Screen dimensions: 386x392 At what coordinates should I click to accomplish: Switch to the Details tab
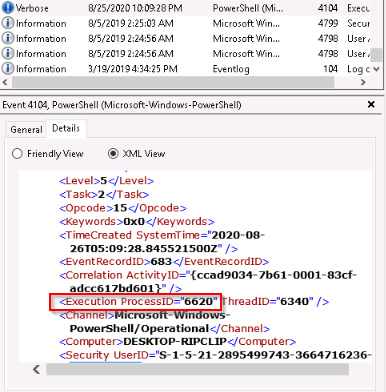click(x=66, y=128)
